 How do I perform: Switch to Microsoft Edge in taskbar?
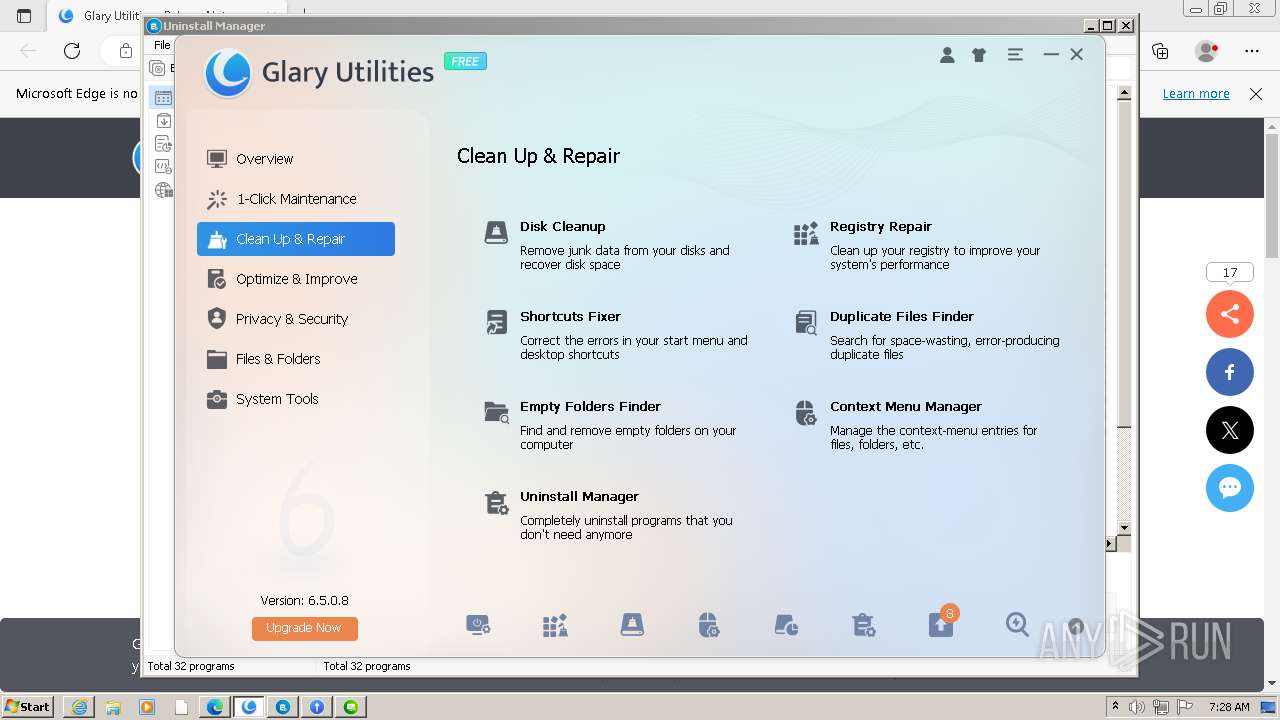tap(215, 707)
